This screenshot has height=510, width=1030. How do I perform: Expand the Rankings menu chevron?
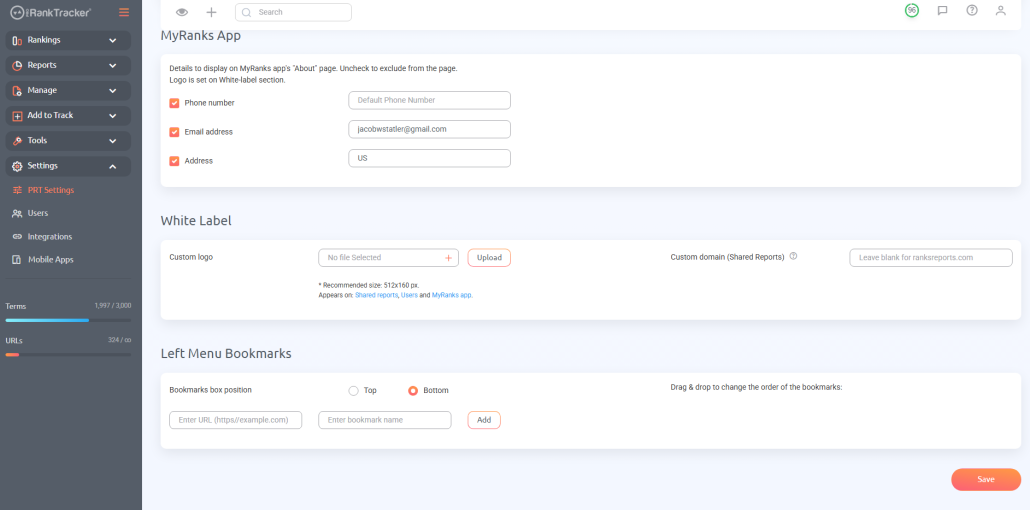(x=113, y=41)
